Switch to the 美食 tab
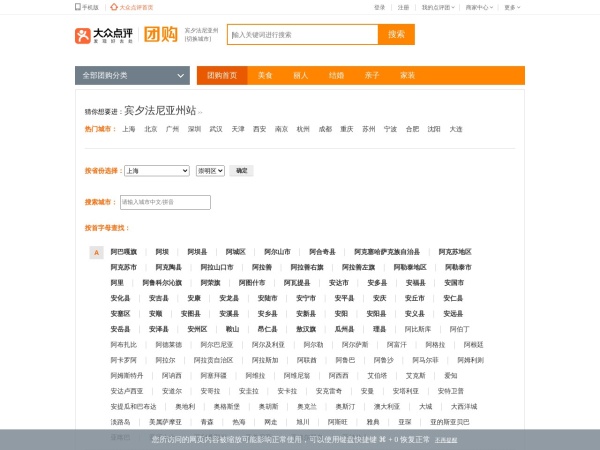 (x=265, y=75)
